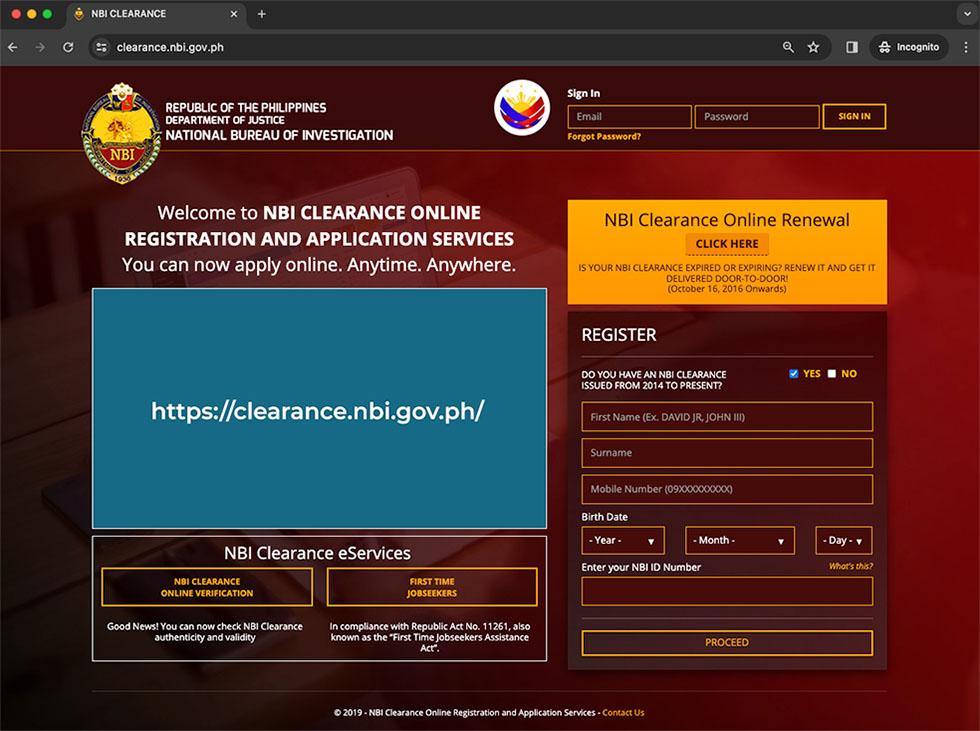Click the zoom magnifier icon in address bar
Screen dimensions: 980x731
pyautogui.click(x=788, y=47)
